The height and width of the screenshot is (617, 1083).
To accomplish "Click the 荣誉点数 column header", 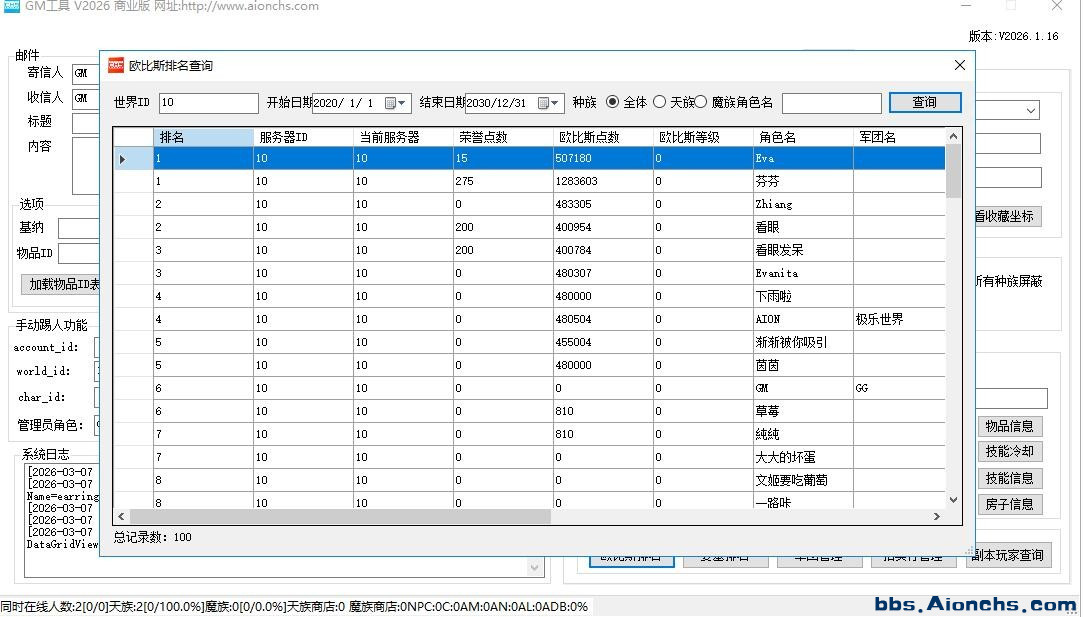I will click(x=503, y=137).
